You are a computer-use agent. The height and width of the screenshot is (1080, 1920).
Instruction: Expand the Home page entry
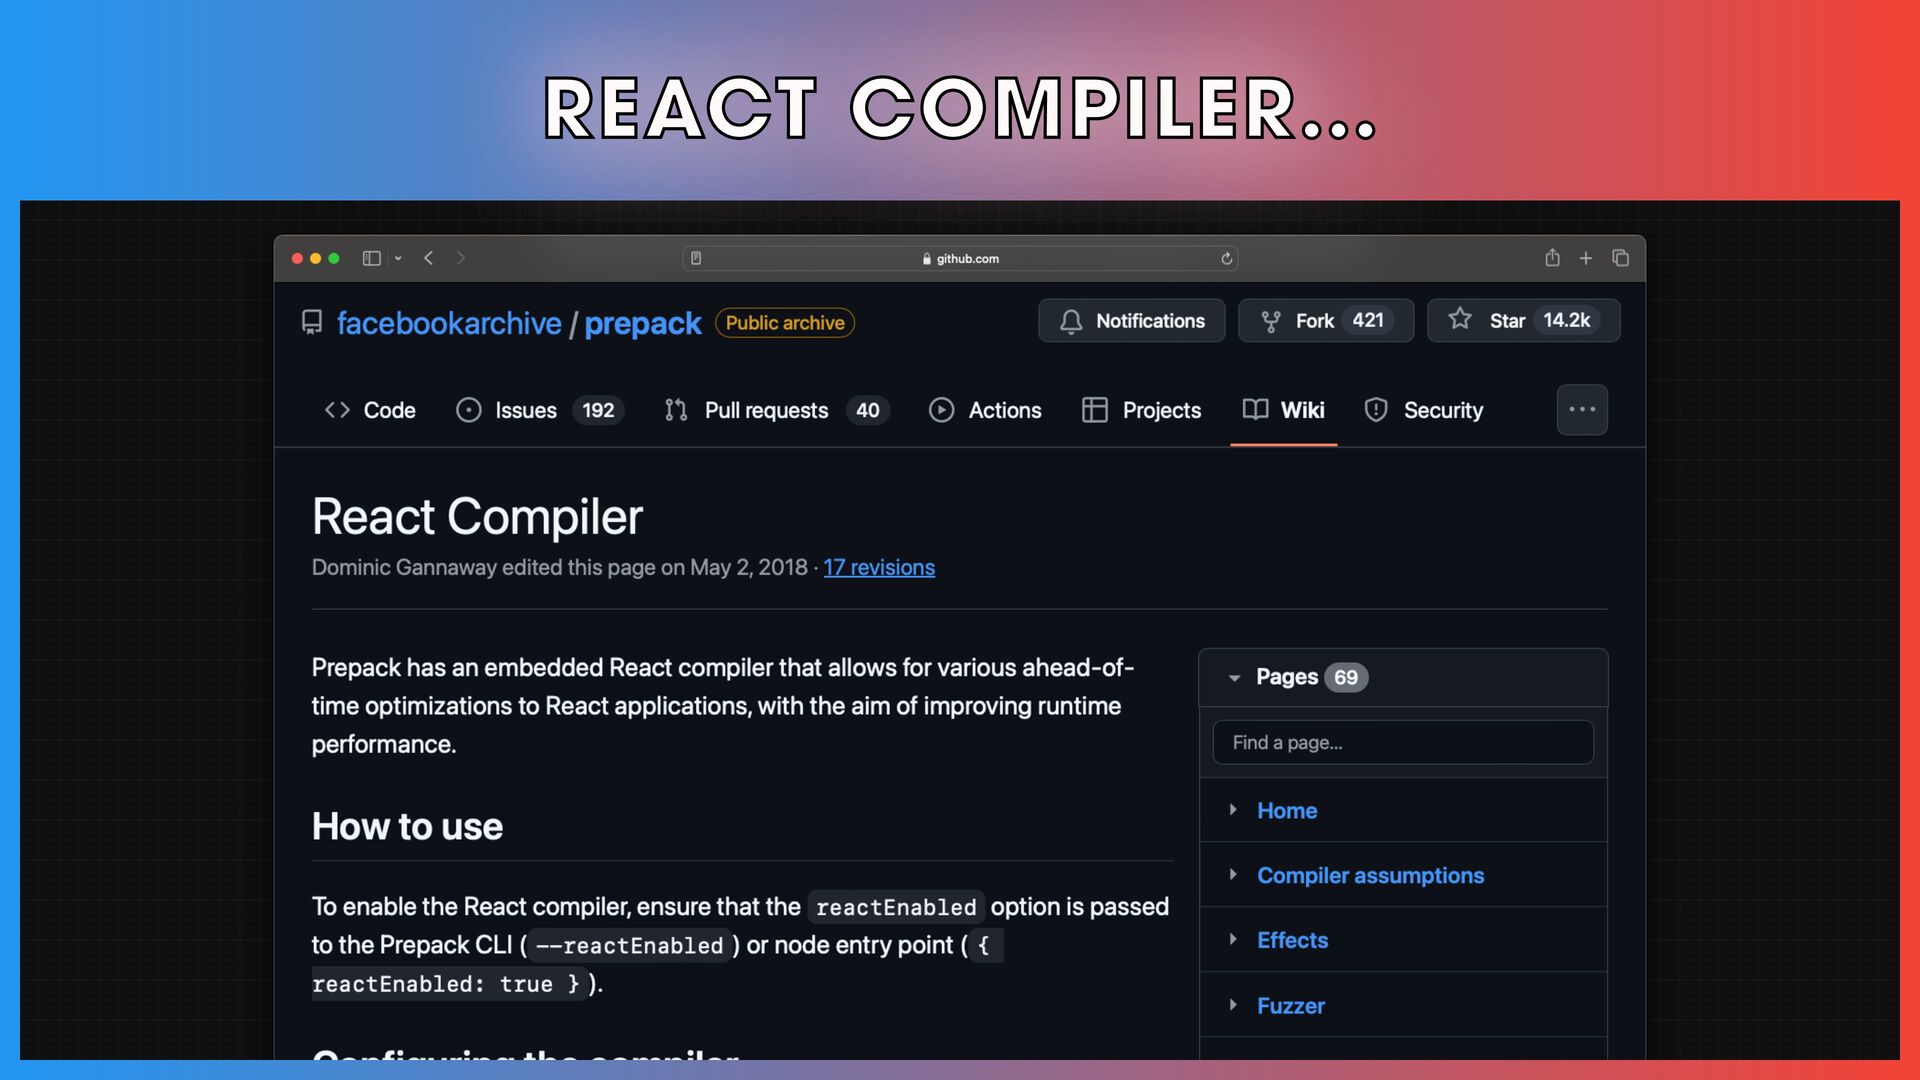coord(1233,810)
